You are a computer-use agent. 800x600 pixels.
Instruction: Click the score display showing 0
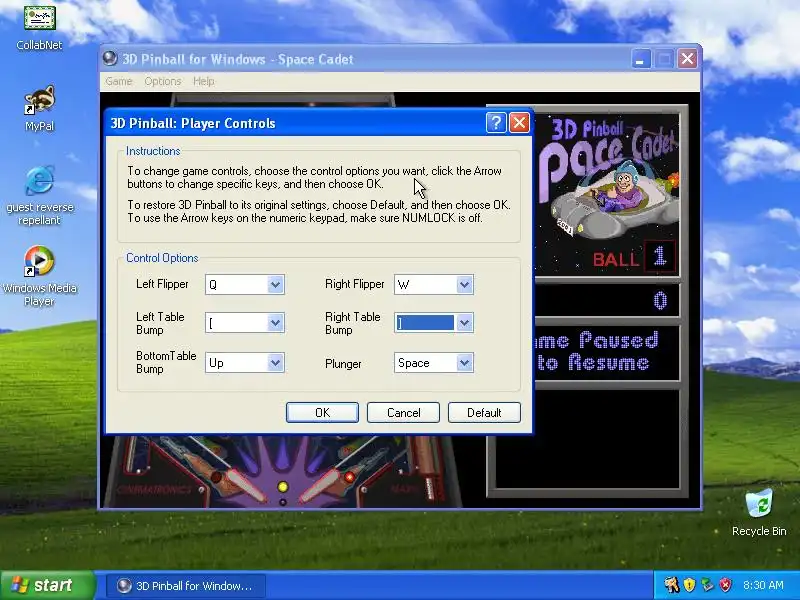coord(607,301)
